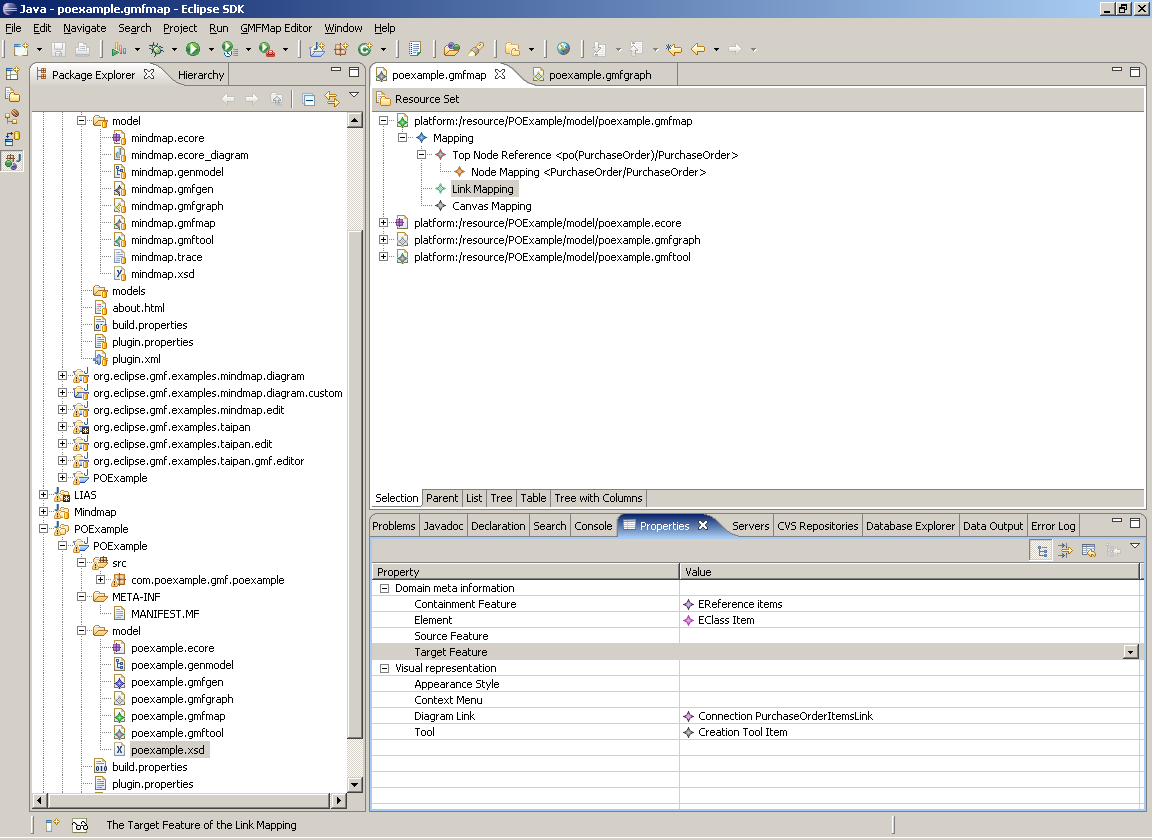Switch to the Tree with Columns editor page

[598, 498]
